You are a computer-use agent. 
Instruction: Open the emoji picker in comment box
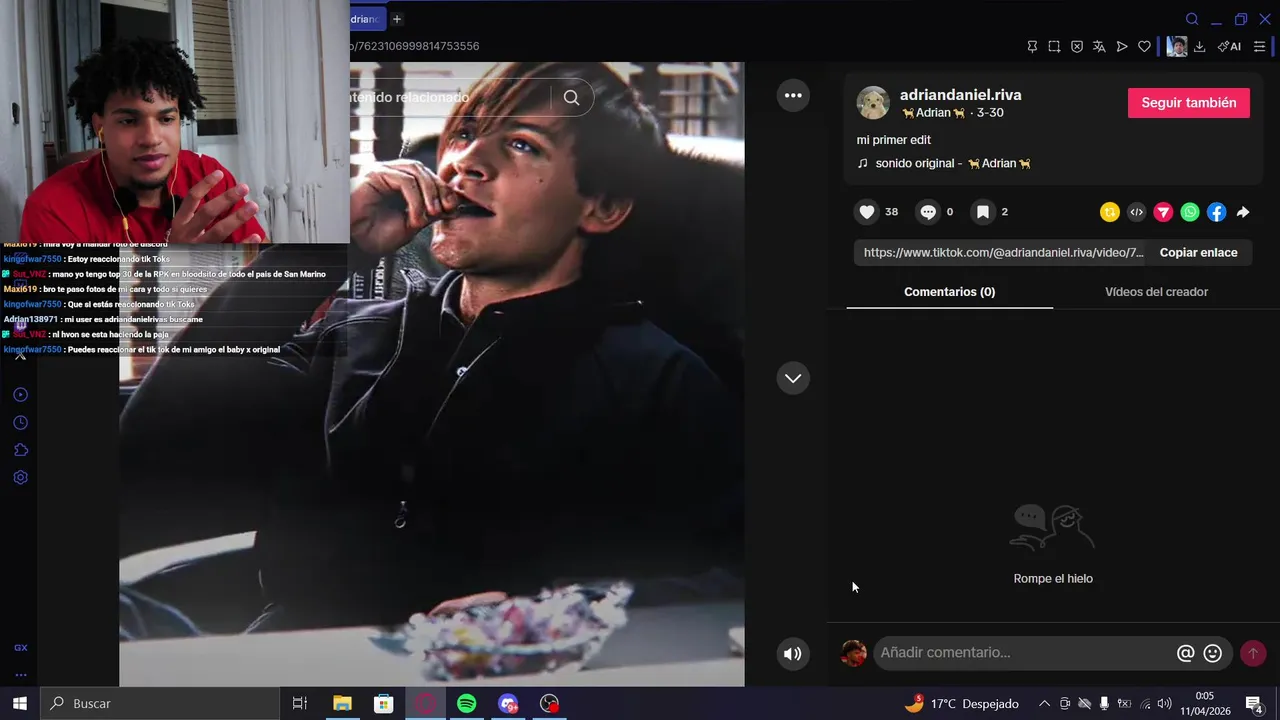pos(1213,653)
